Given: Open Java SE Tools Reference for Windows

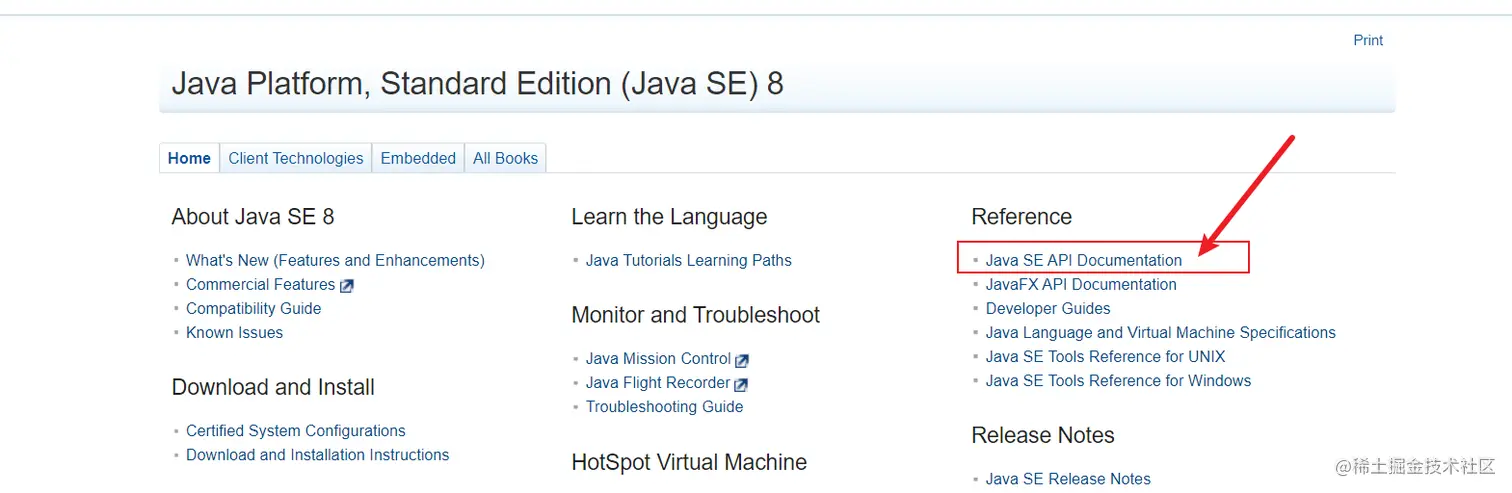Looking at the screenshot, I should 1118,380.
